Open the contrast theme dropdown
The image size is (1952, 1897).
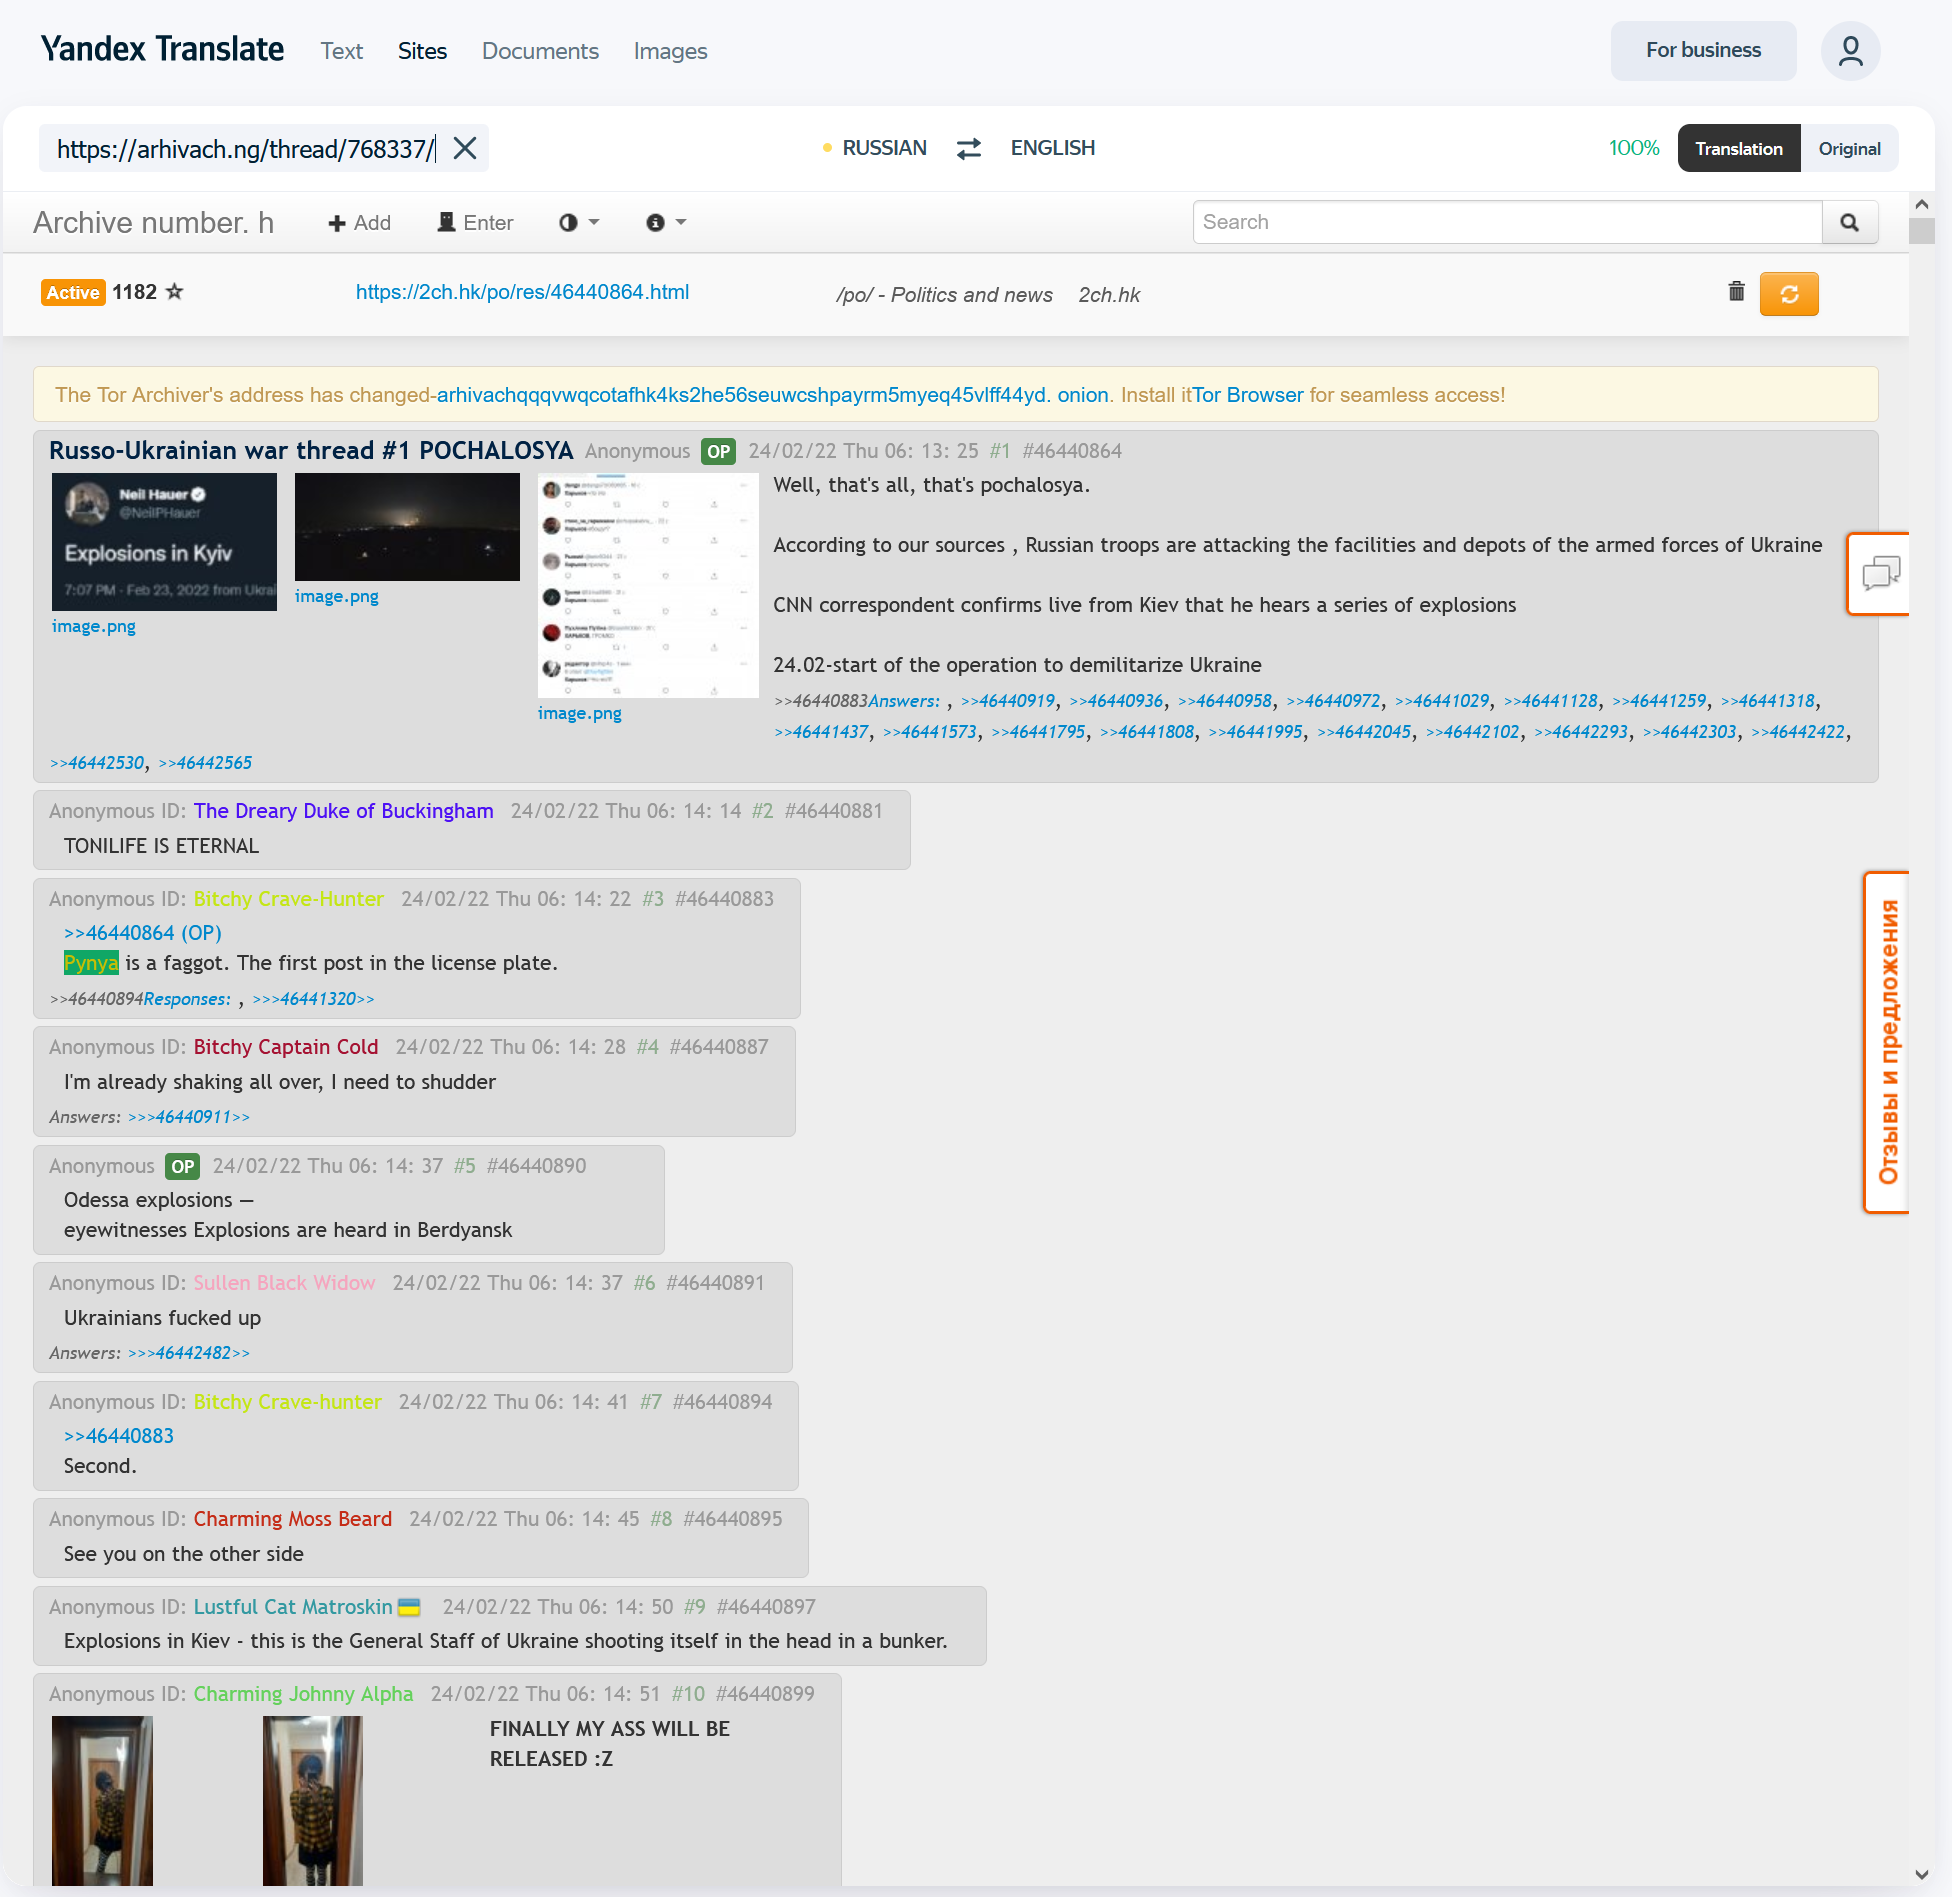pos(579,222)
